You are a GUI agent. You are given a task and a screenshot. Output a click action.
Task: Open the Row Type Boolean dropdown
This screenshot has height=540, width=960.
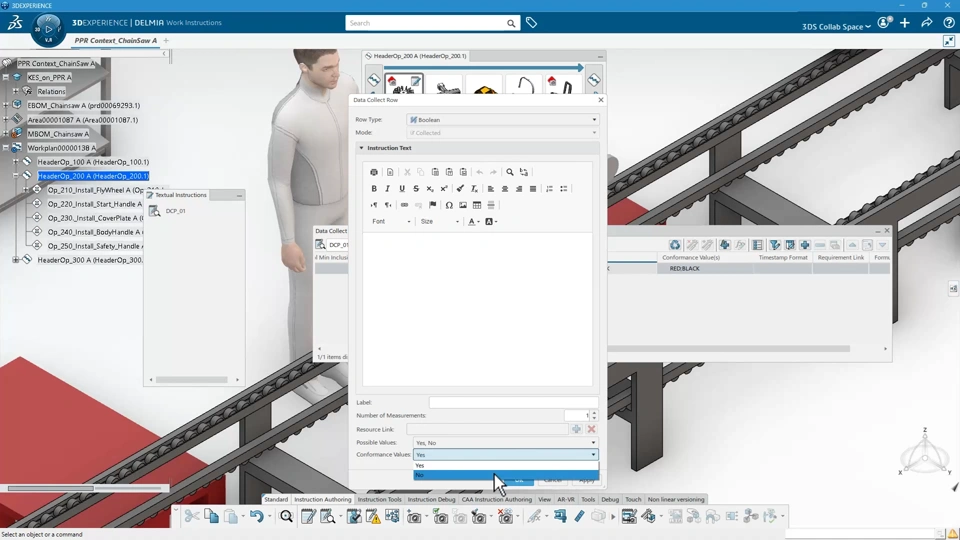tap(503, 119)
